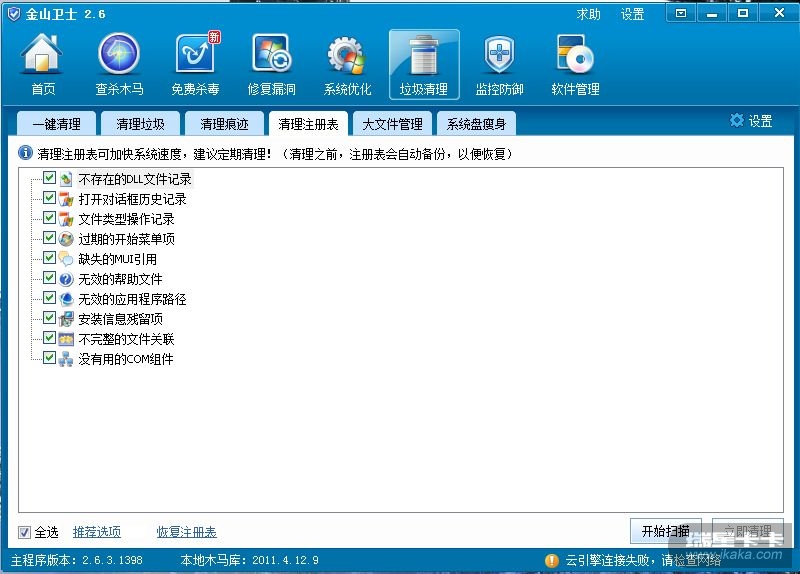Click the 开始扫描 start scan button
800x574 pixels.
pyautogui.click(x=666, y=531)
